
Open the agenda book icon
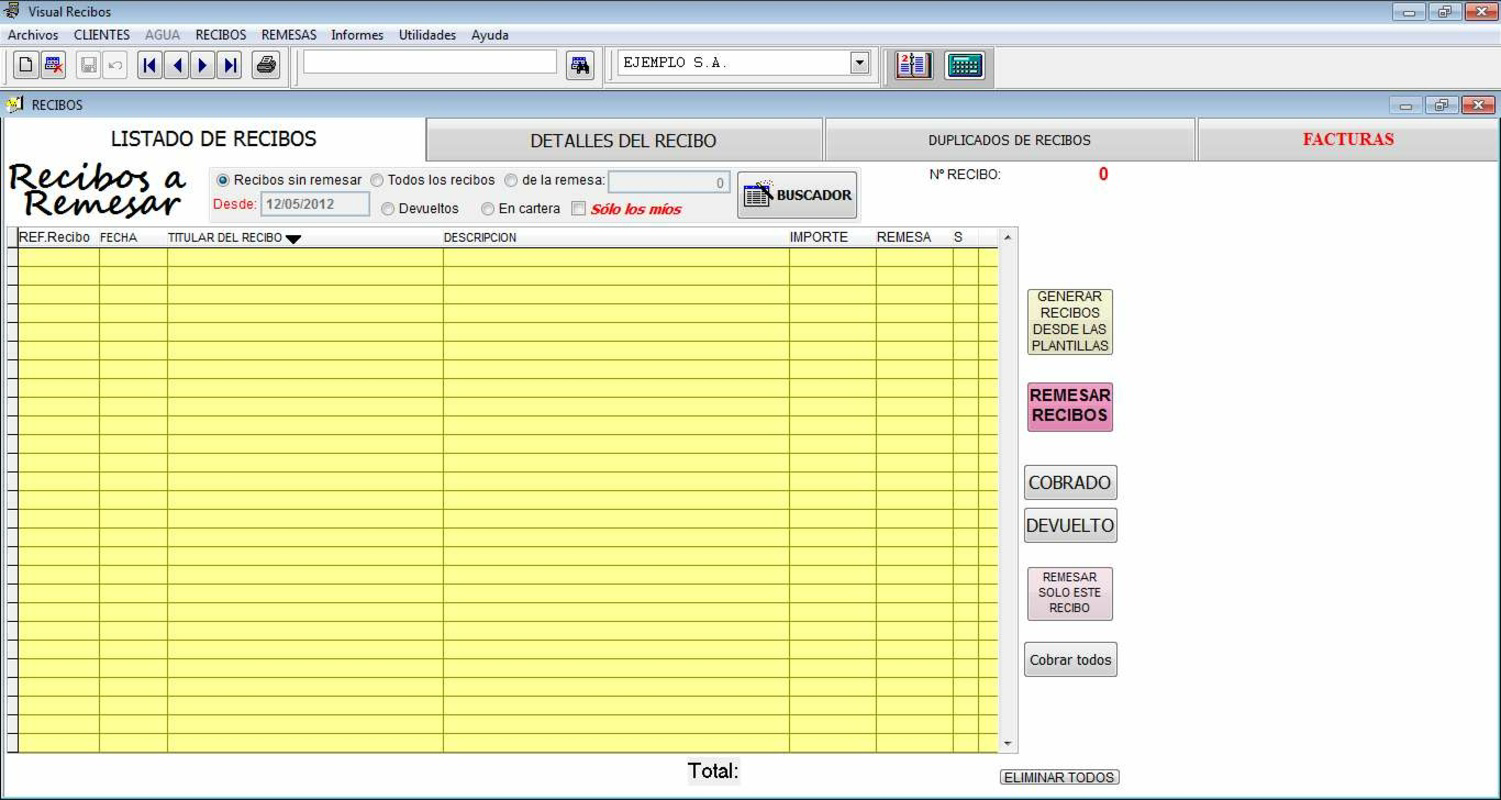(x=914, y=65)
